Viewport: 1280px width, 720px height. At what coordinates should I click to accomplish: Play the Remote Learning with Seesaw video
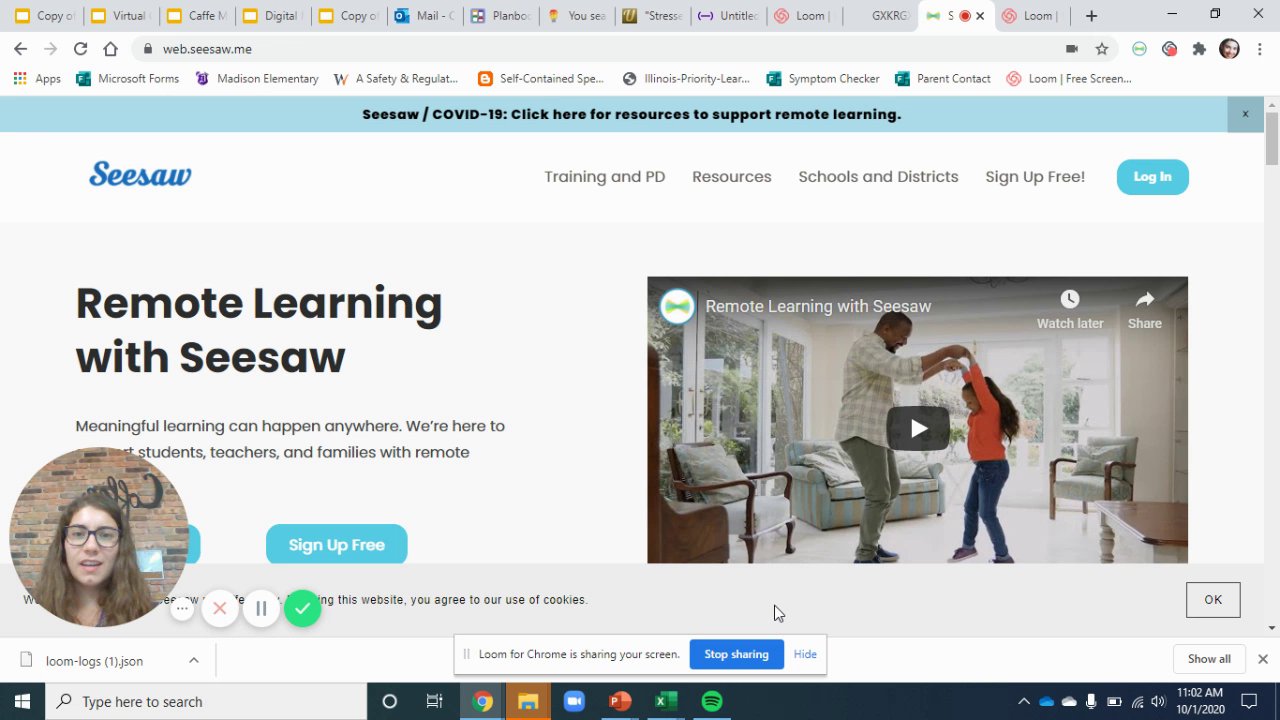pyautogui.click(x=918, y=429)
